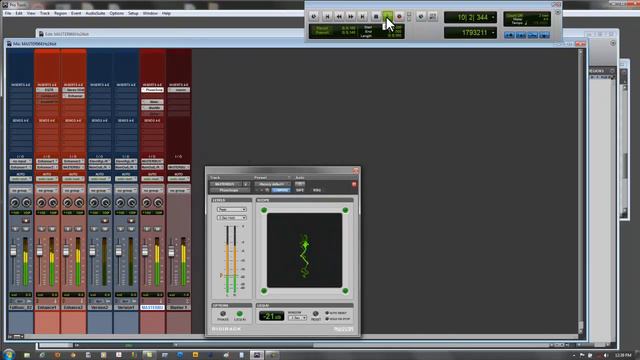Viewport: 640px width, 360px height.
Task: Click the Mix window vertical scrollbar
Action: (581, 191)
